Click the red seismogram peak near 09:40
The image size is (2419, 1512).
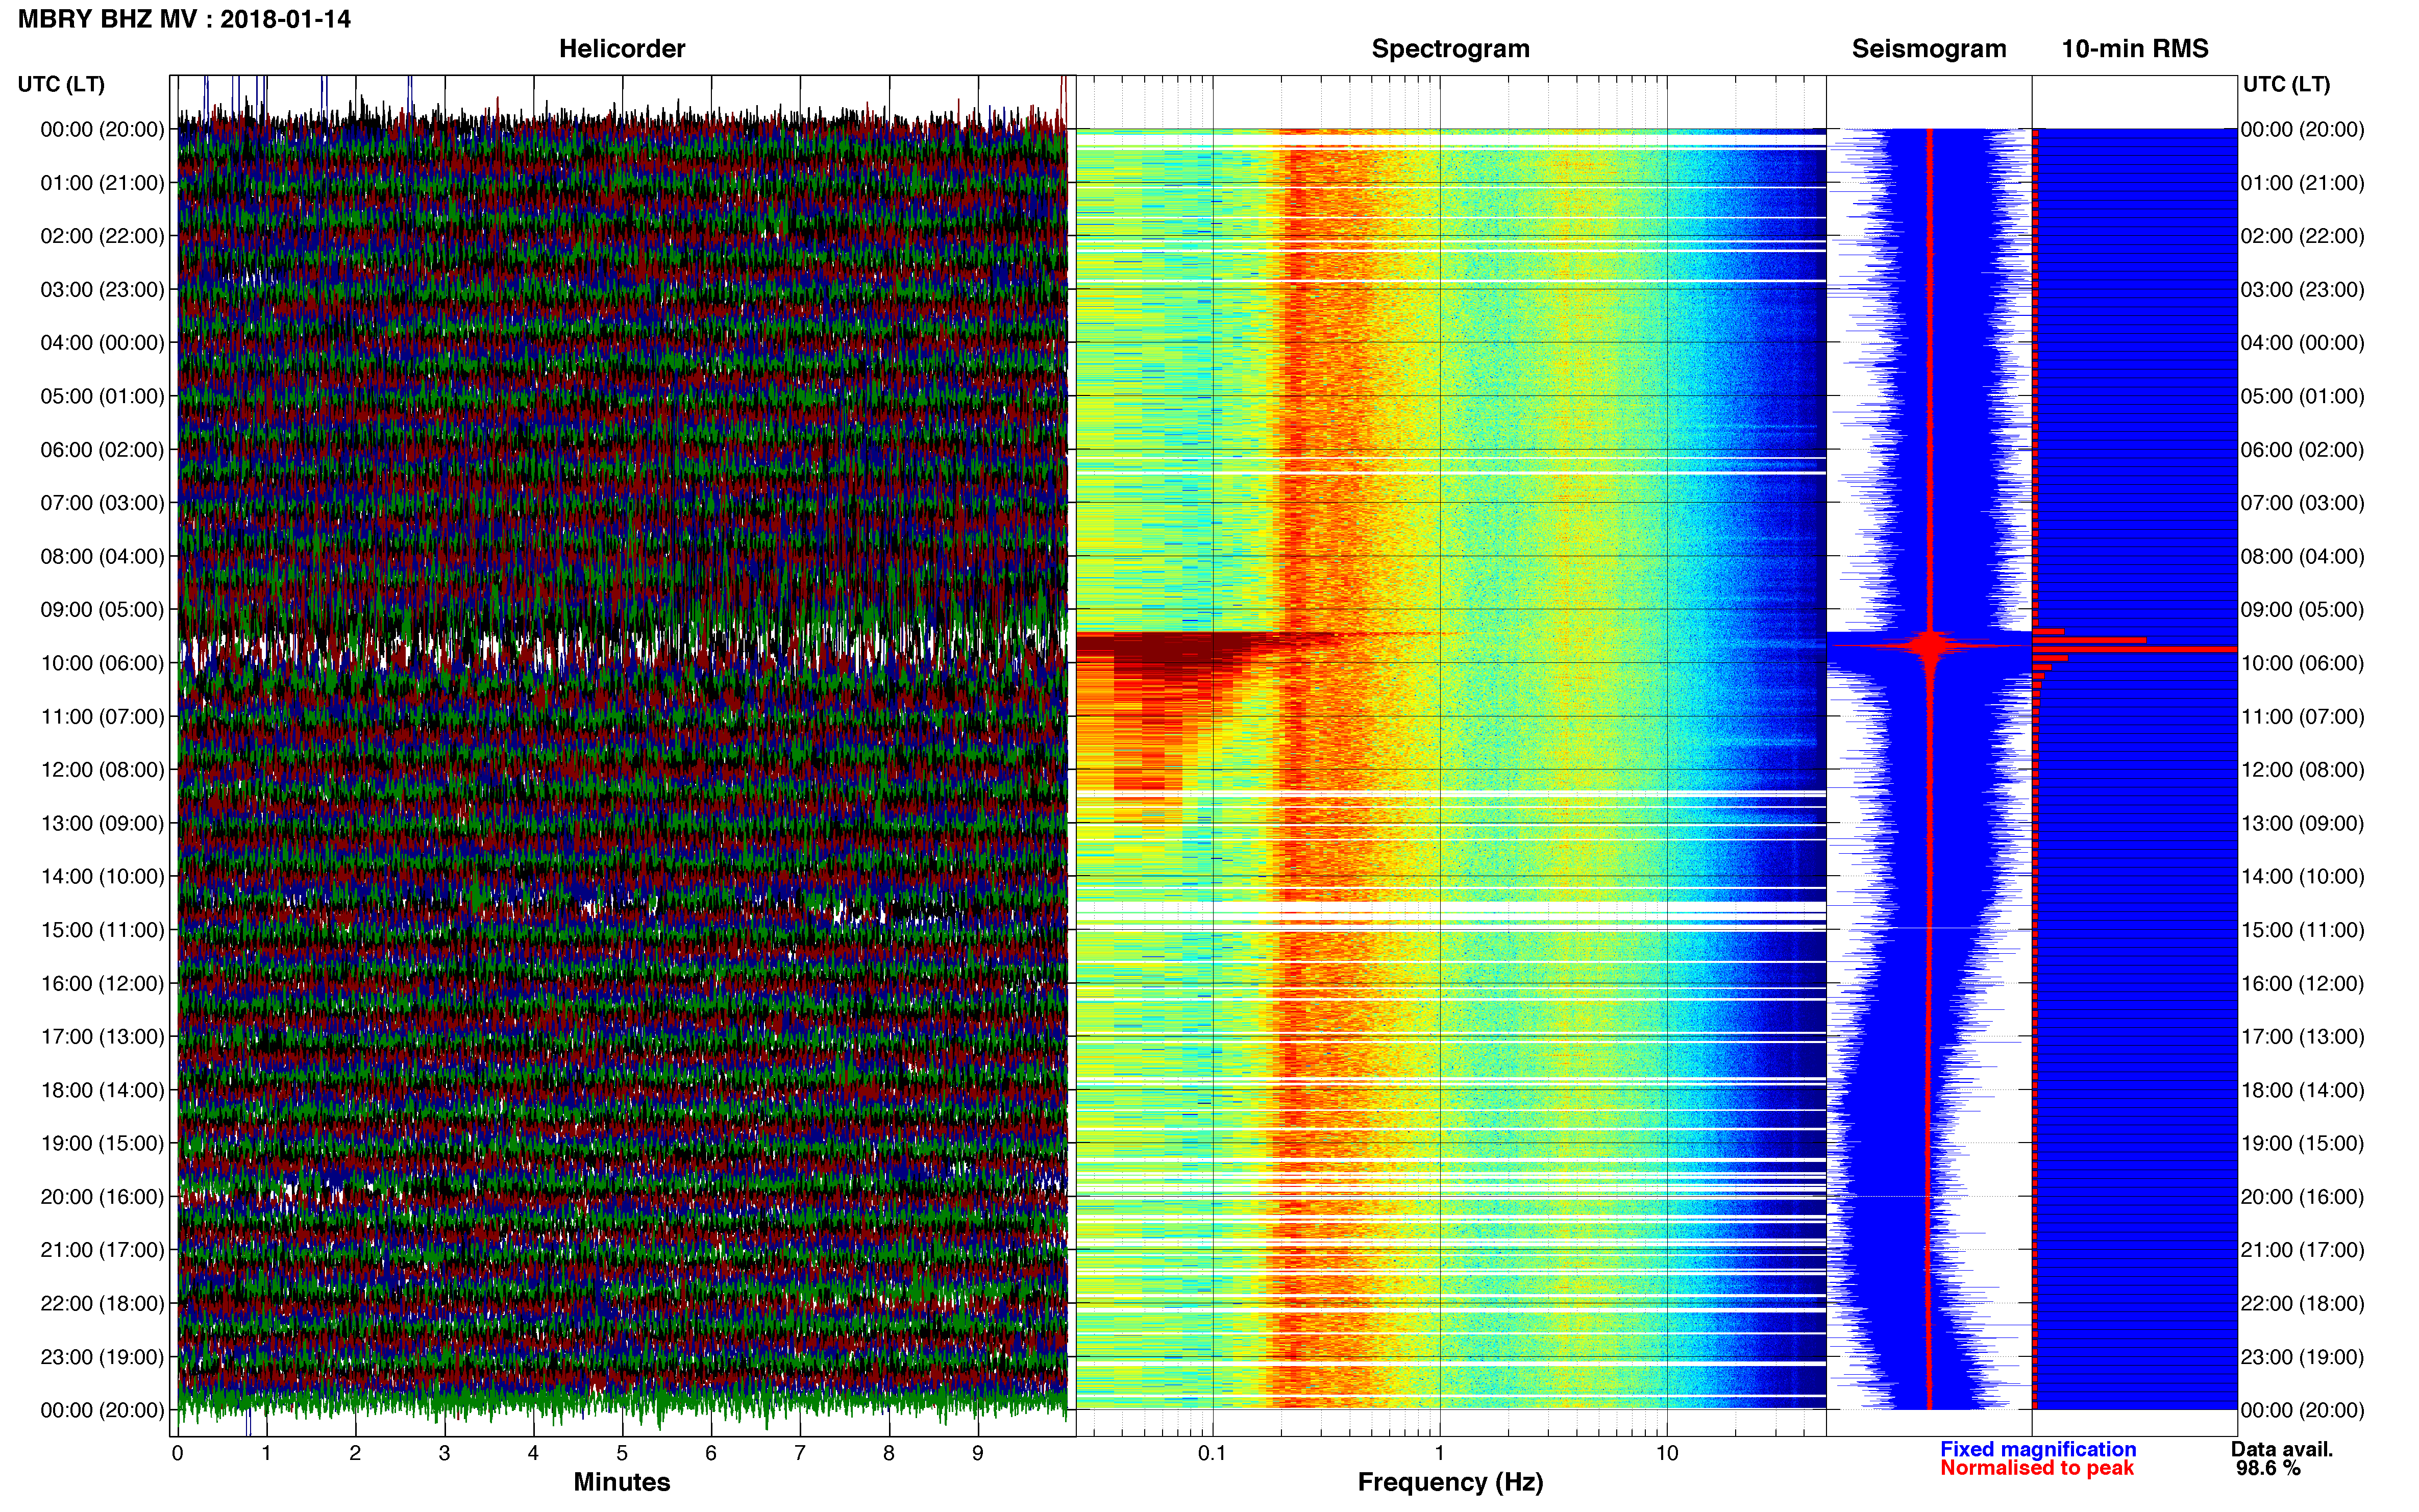(x=1931, y=646)
